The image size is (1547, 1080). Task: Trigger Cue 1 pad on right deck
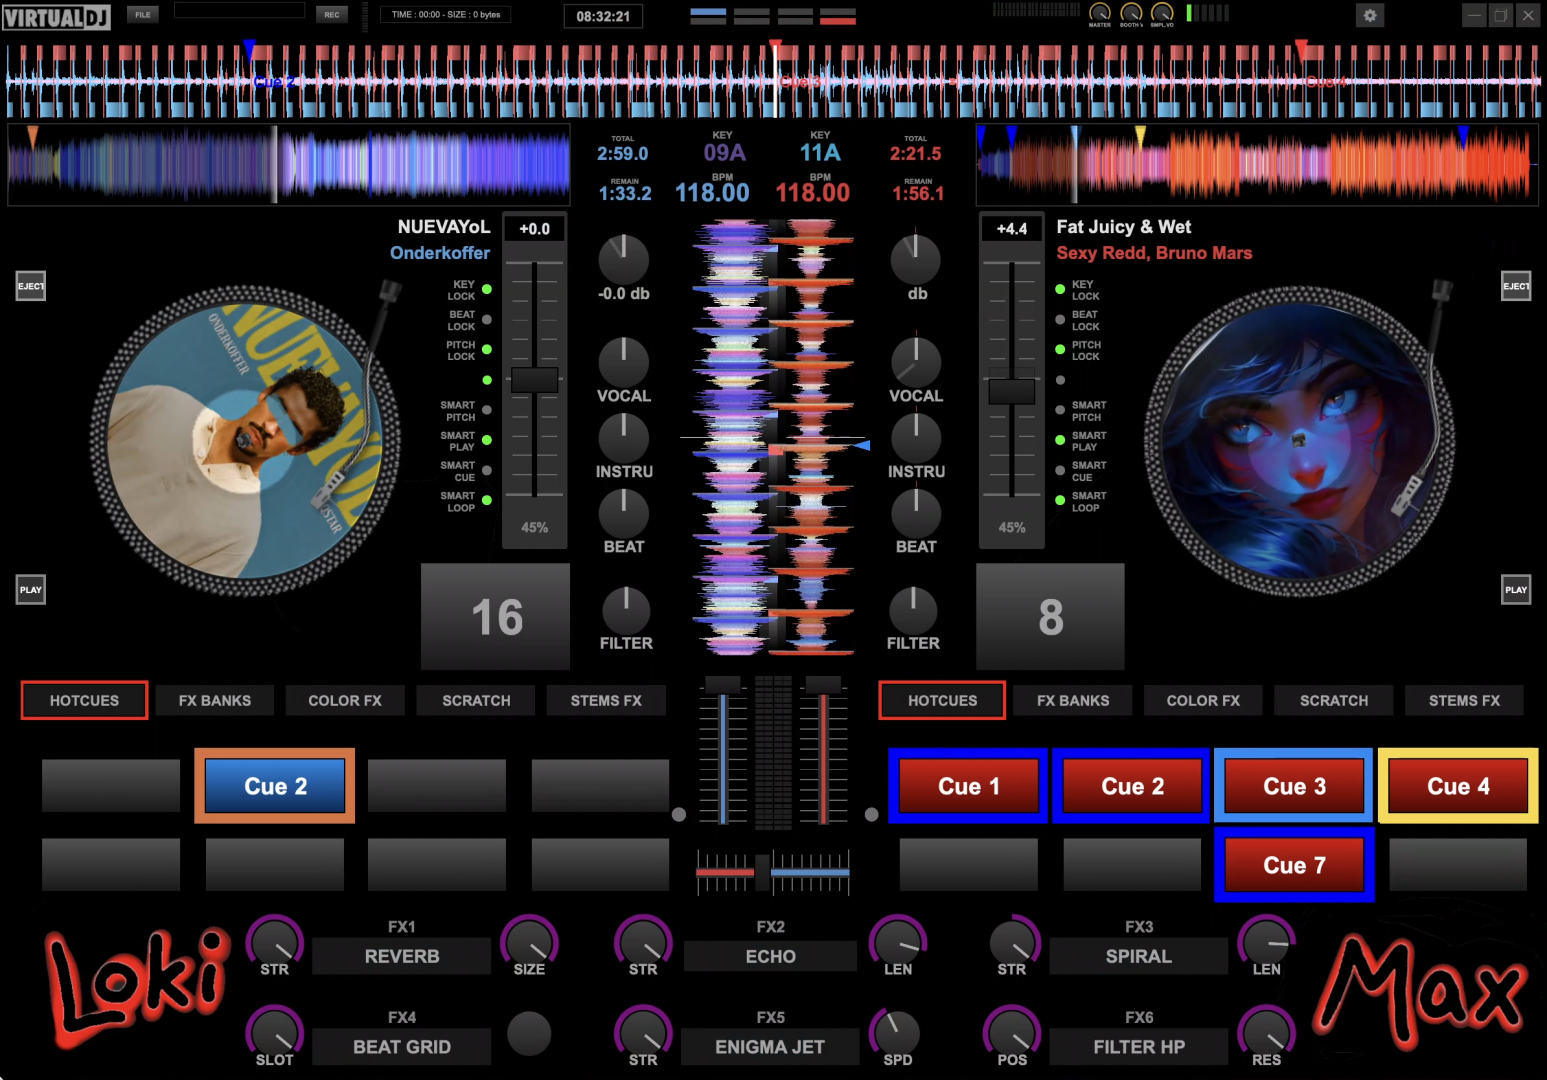tap(968, 786)
